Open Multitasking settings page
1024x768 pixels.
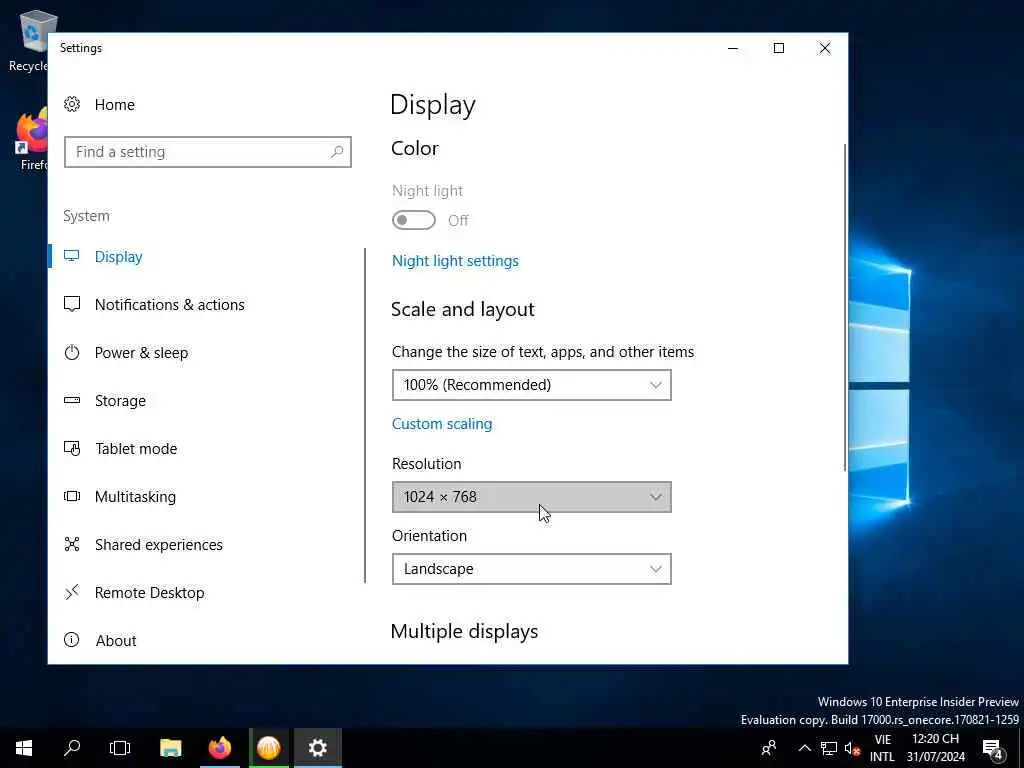[135, 496]
